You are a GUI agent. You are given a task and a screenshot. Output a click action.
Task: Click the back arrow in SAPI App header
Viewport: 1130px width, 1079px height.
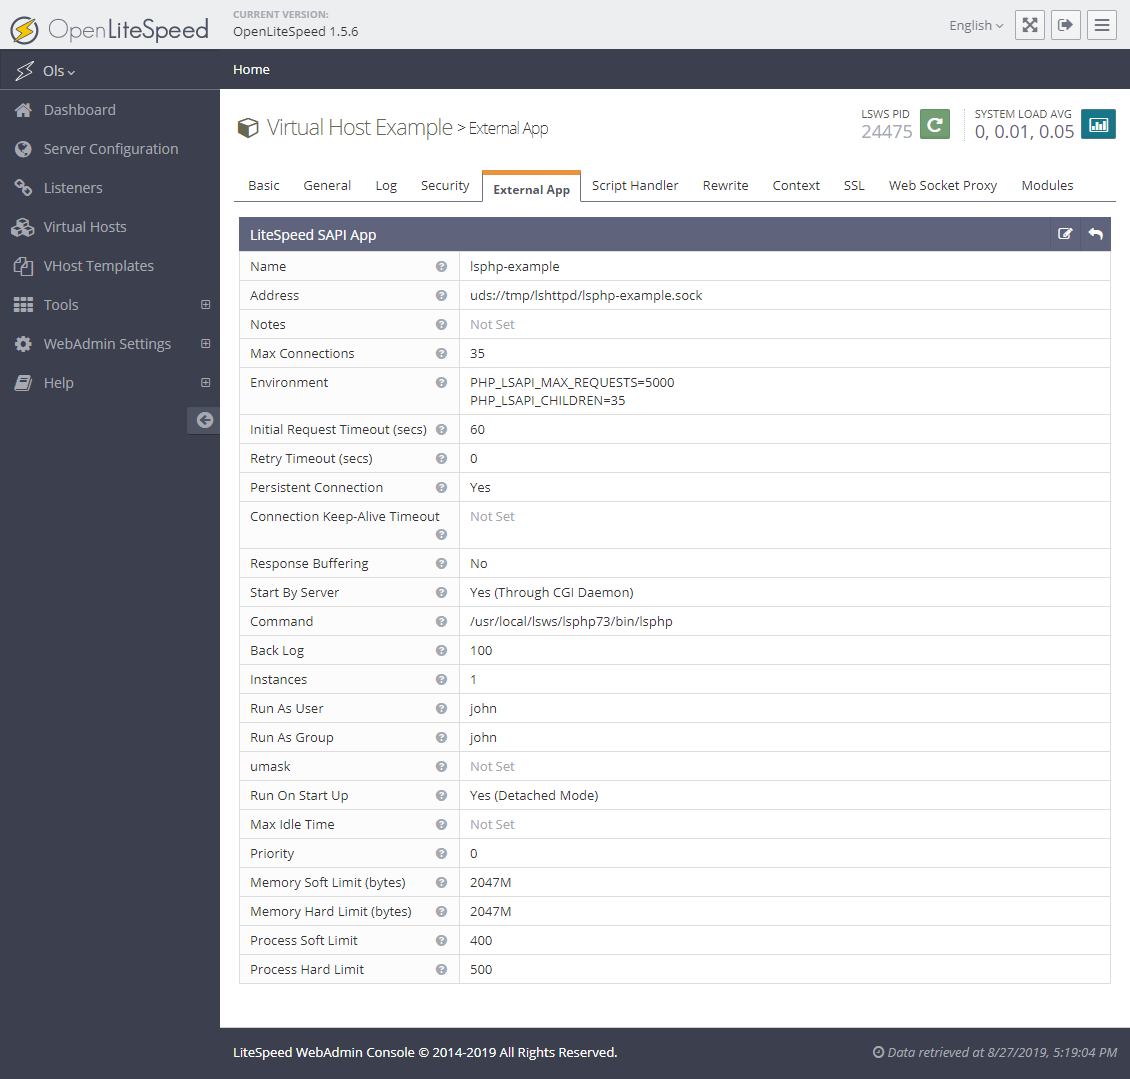tap(1095, 234)
